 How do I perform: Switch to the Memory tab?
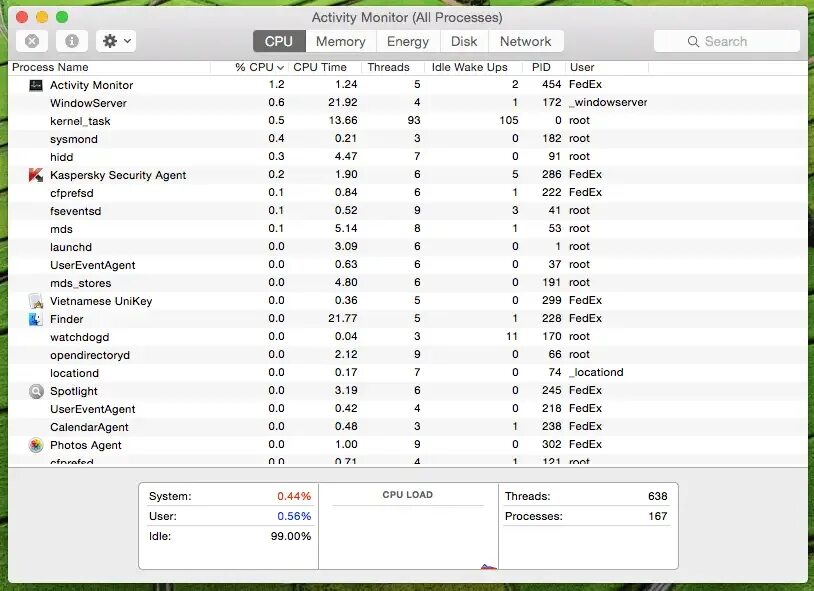click(341, 41)
